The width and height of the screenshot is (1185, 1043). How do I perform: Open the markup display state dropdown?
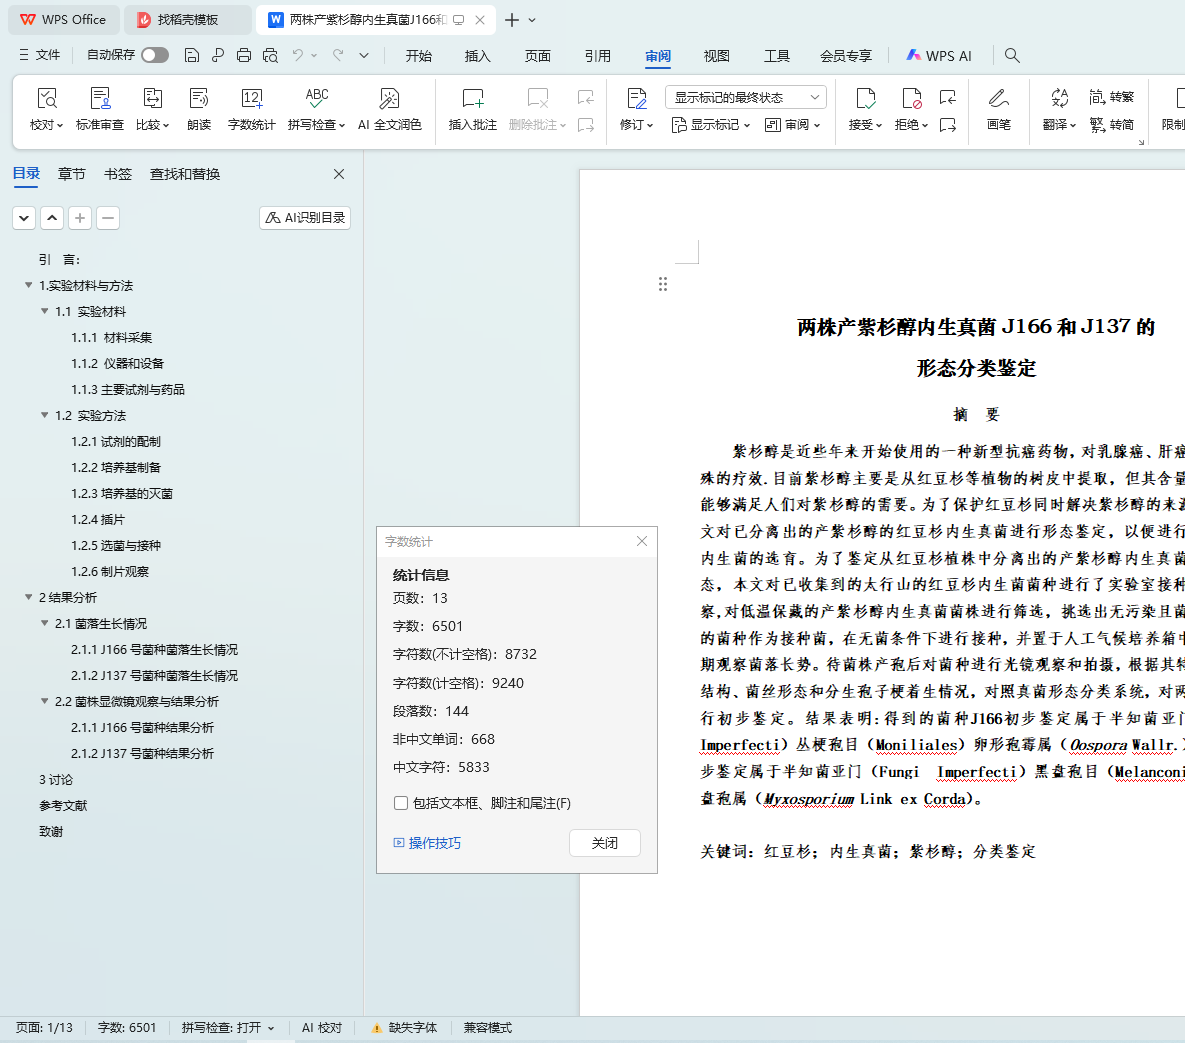pos(745,97)
